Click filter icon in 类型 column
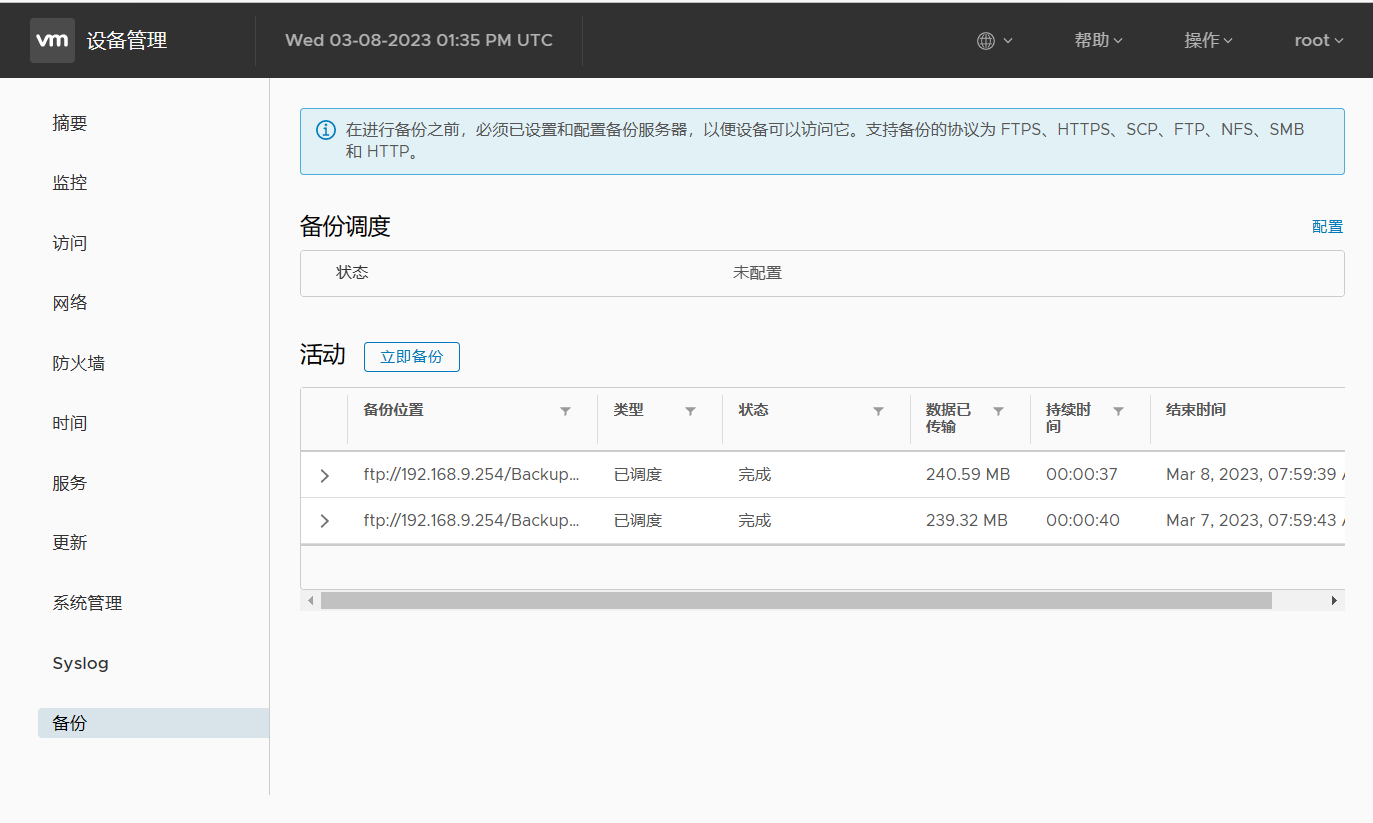 [690, 411]
